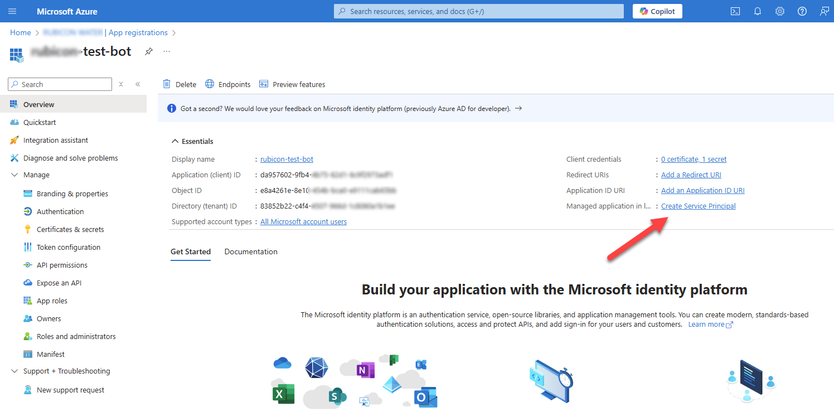This screenshot has height=416, width=834.
Task: Click the Quickstart cloud icon
Action: 14,122
